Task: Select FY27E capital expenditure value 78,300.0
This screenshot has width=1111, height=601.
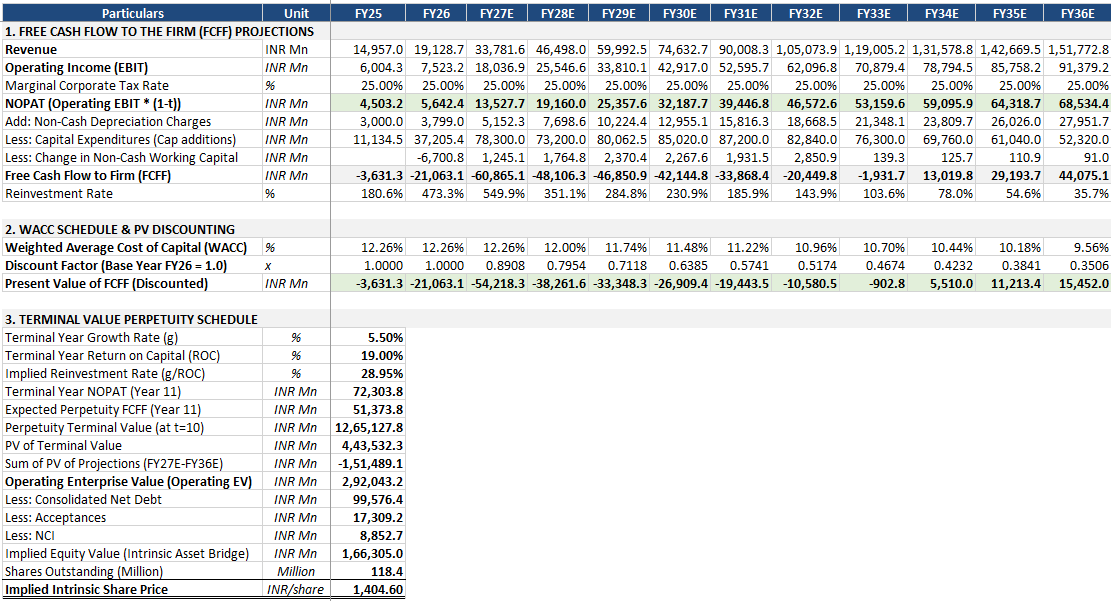Action: coord(500,140)
